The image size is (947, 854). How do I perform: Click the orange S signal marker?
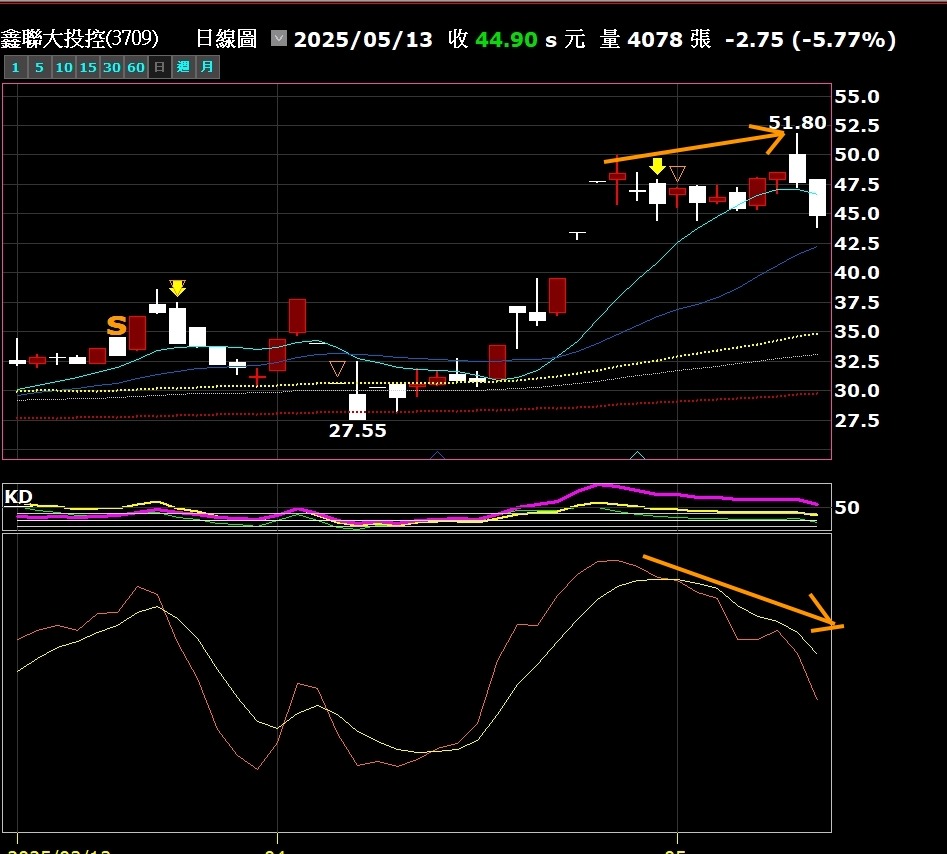point(117,325)
